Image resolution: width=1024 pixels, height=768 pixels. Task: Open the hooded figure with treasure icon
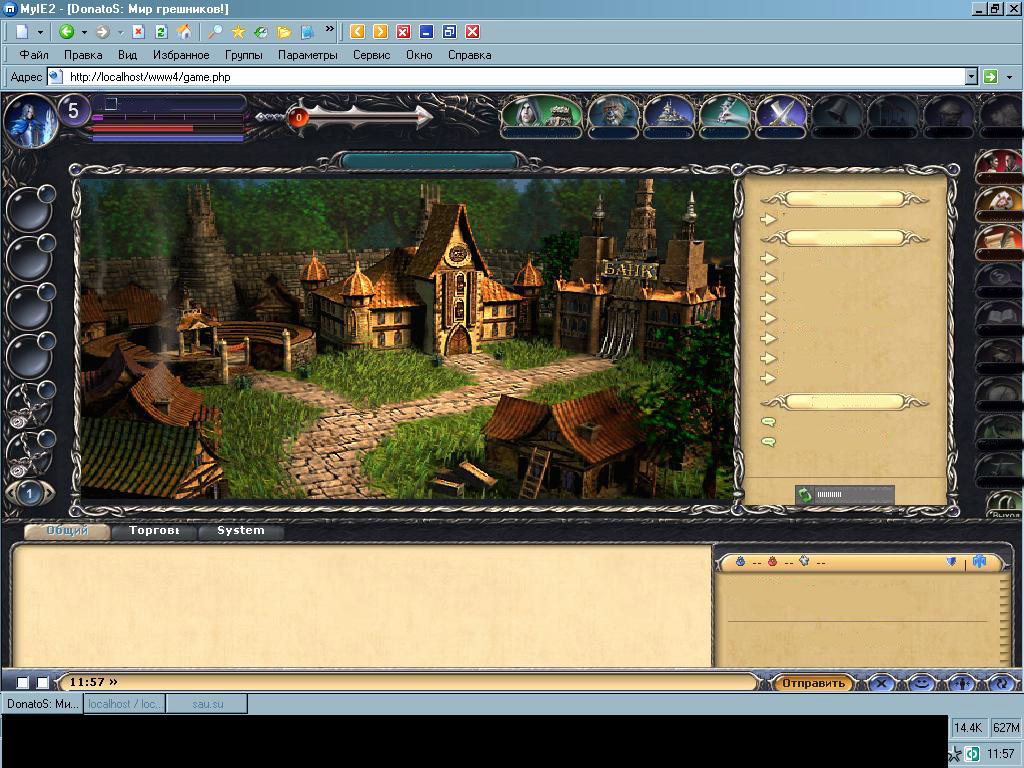(541, 113)
